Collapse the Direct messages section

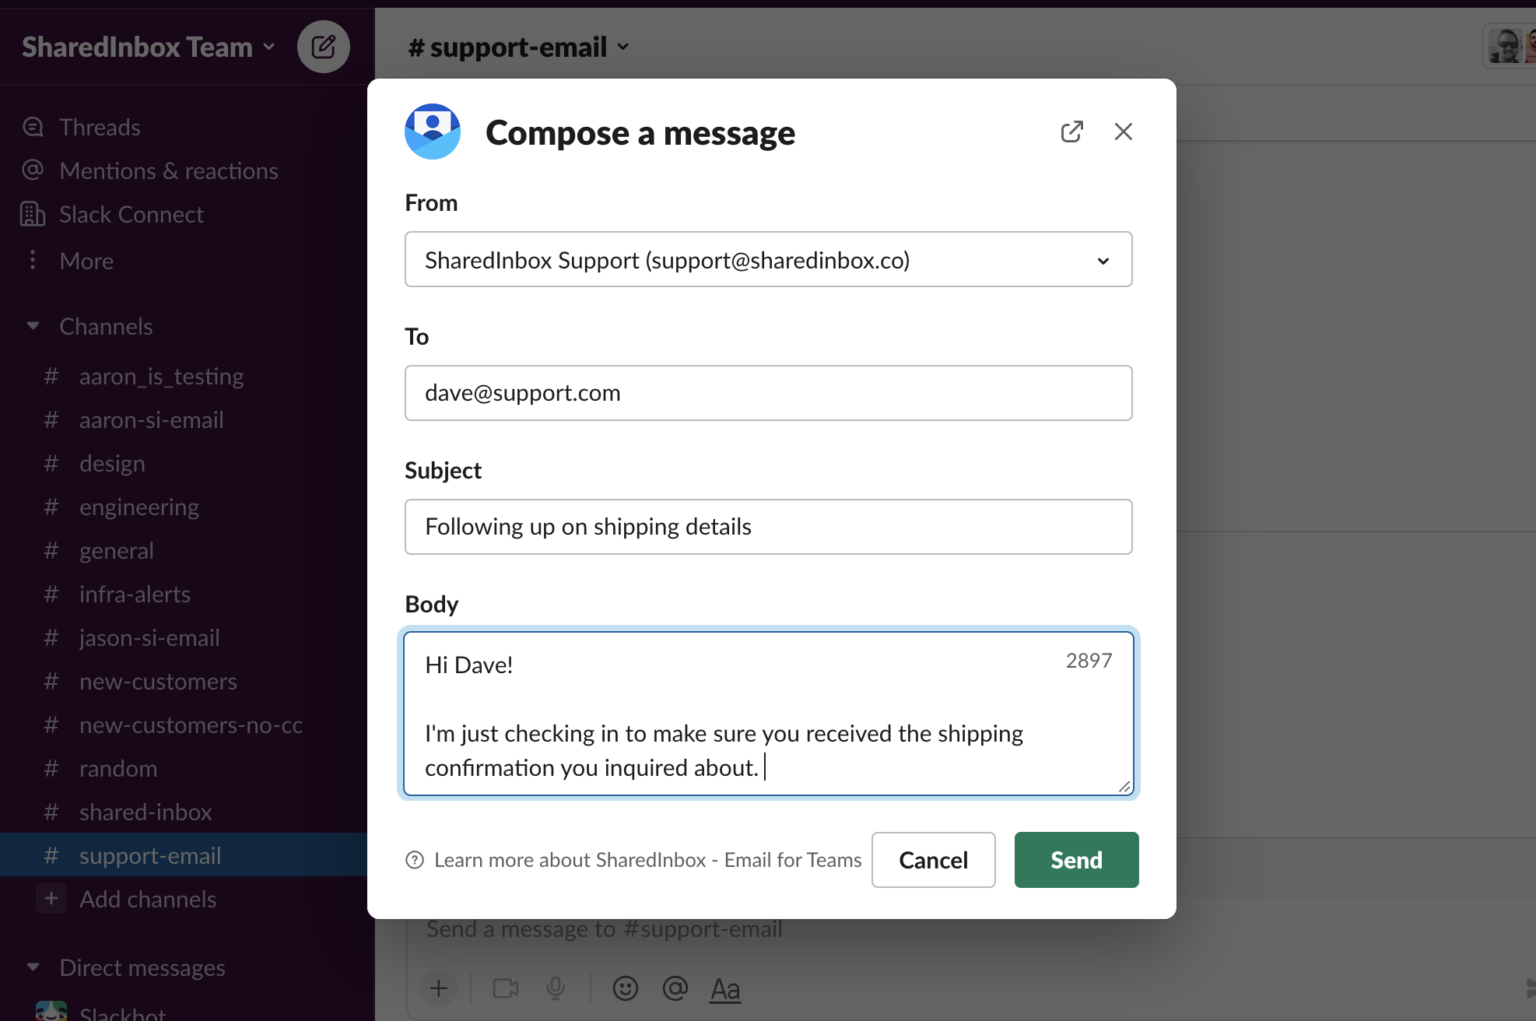pyautogui.click(x=33, y=968)
